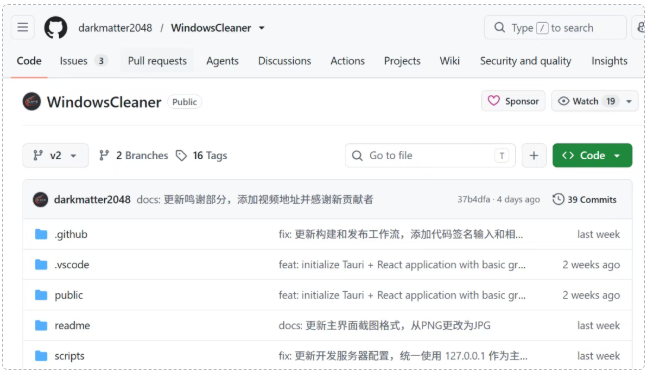Open the scripts row commit message 'fix: 更新开发服务器配置'
Image resolution: width=650 pixels, height=374 pixels.
coord(403,356)
